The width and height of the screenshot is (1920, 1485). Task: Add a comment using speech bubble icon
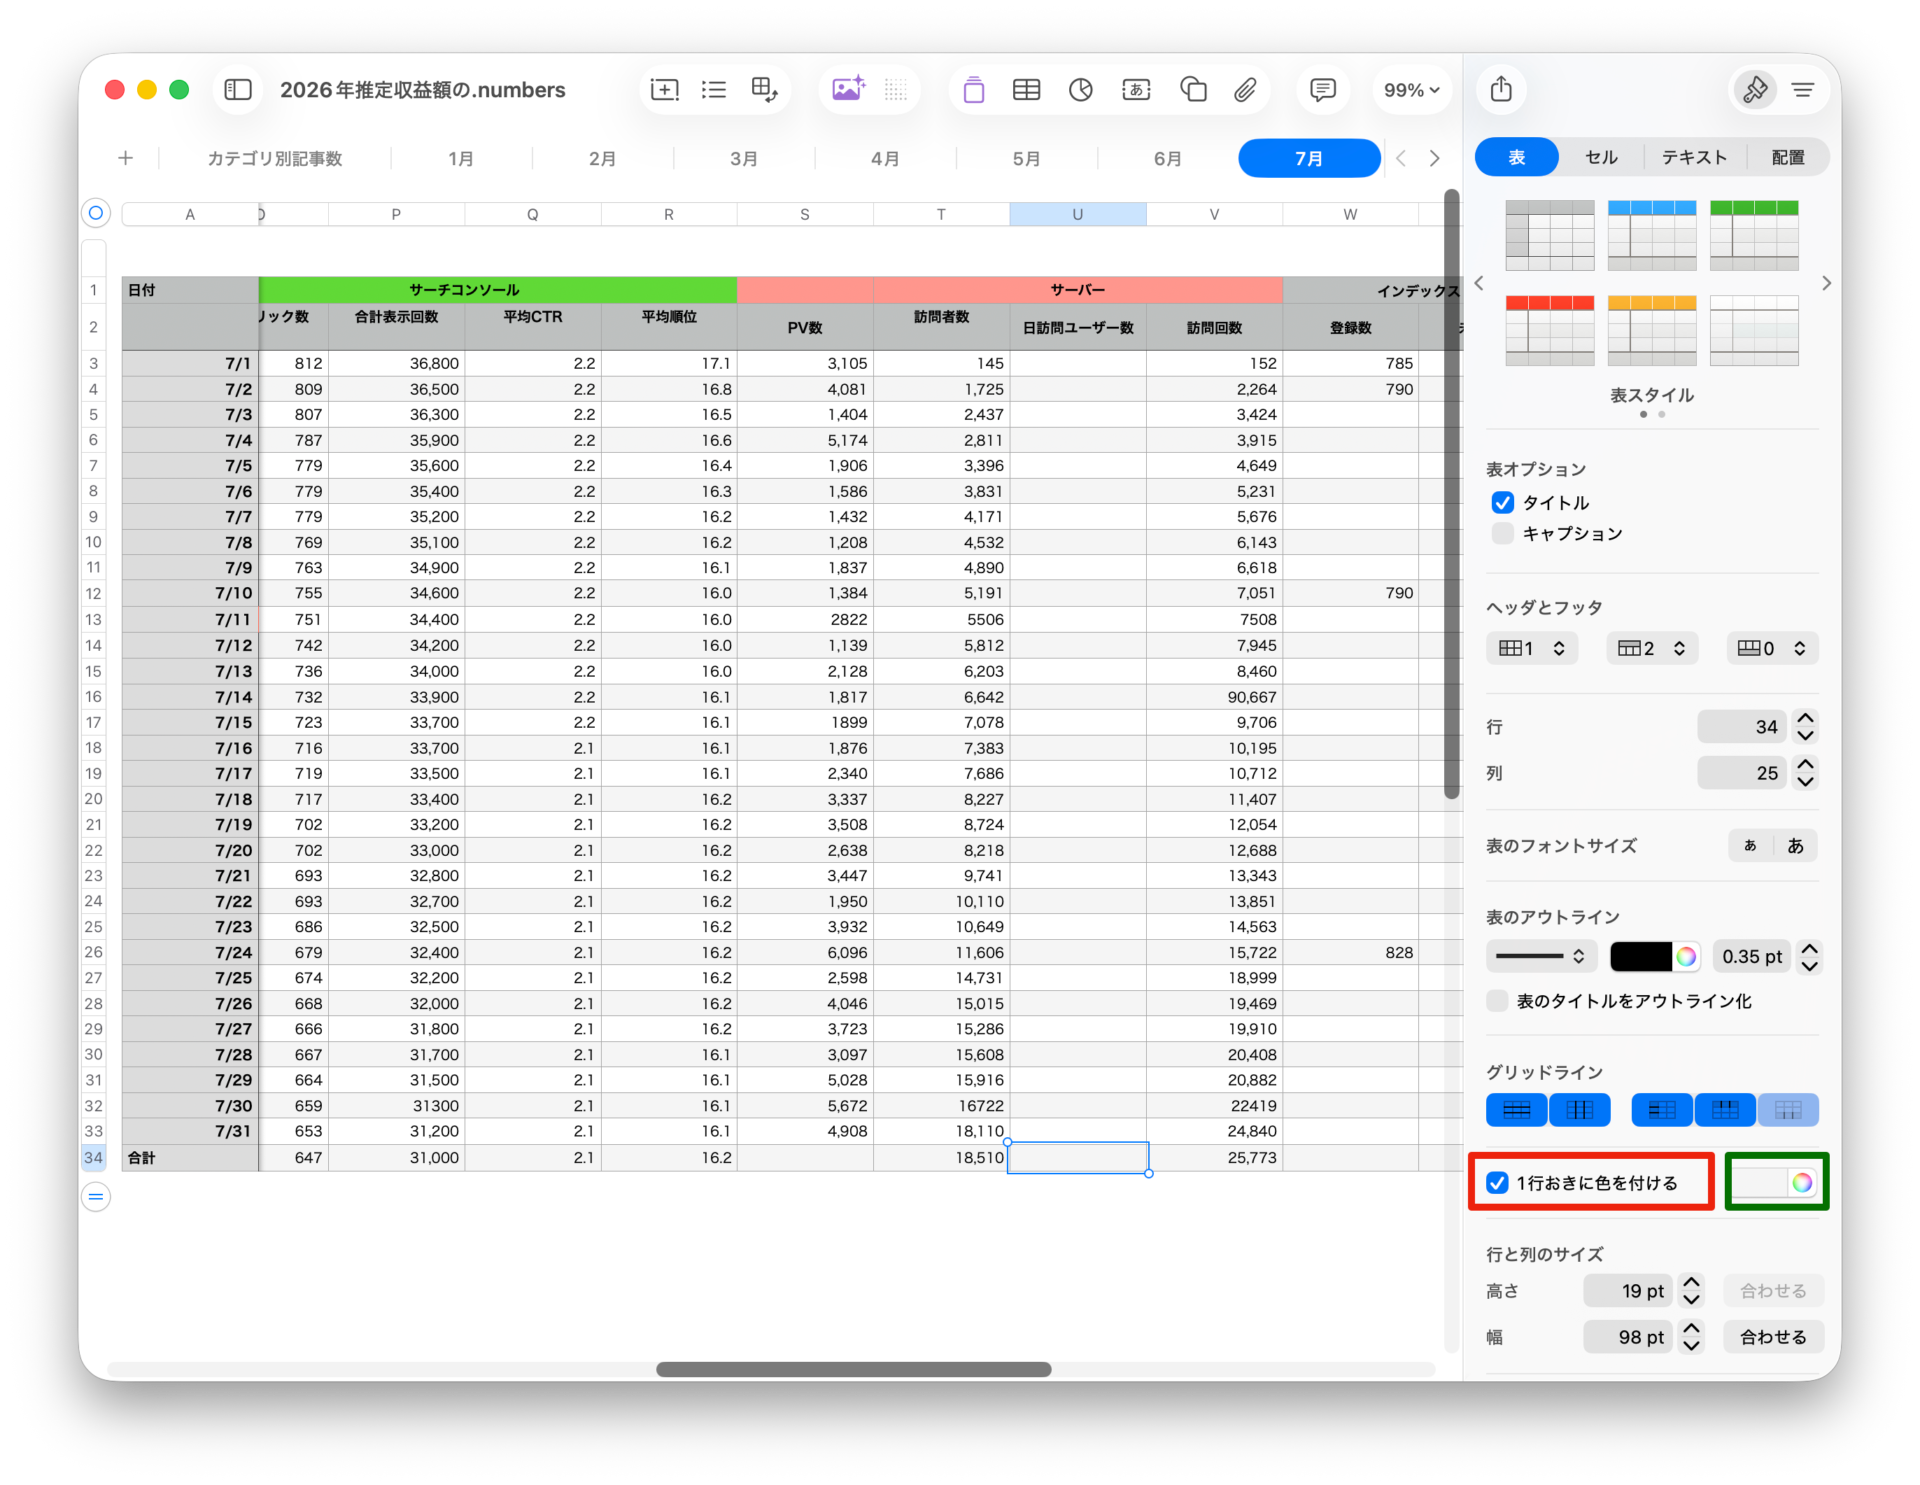[x=1322, y=90]
